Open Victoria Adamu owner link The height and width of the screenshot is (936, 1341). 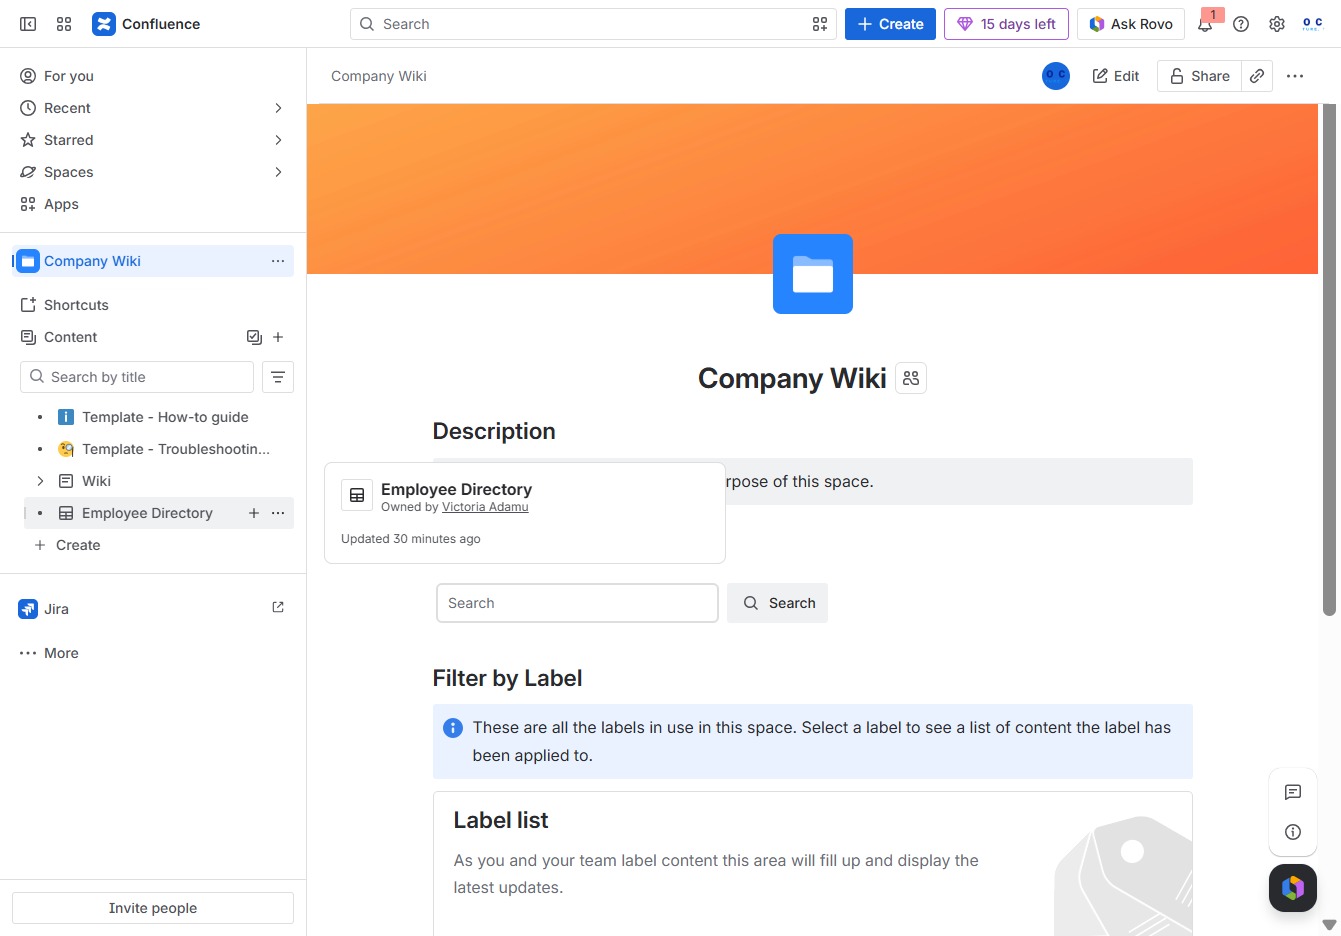(x=485, y=507)
